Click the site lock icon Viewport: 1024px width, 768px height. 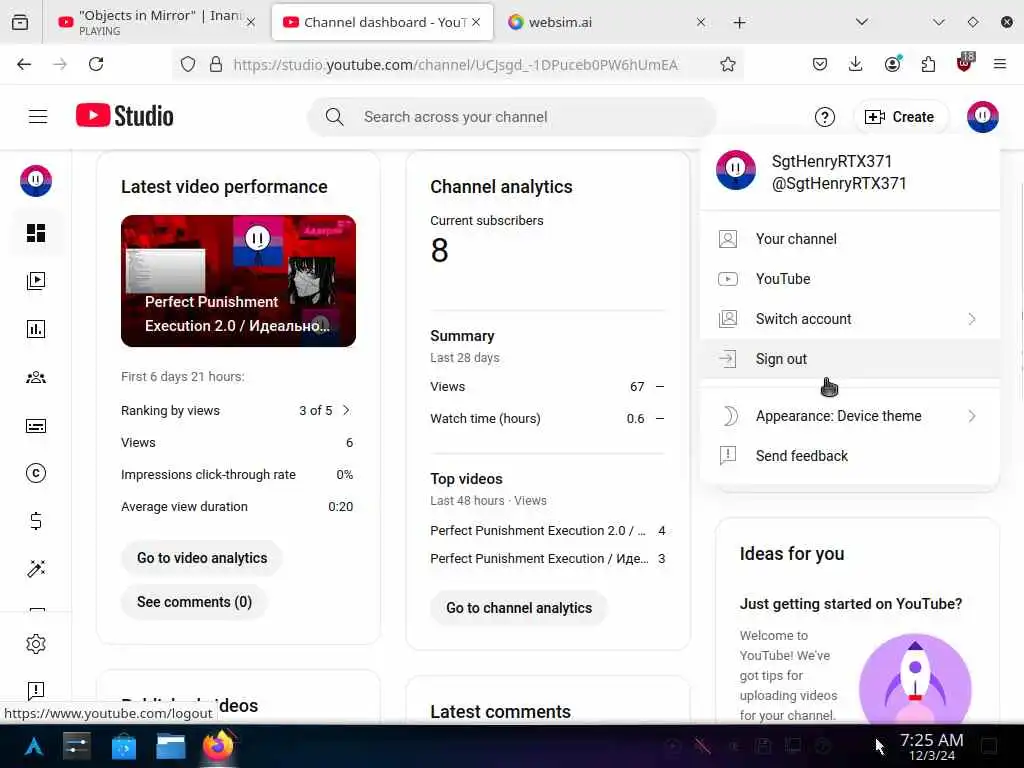216,64
